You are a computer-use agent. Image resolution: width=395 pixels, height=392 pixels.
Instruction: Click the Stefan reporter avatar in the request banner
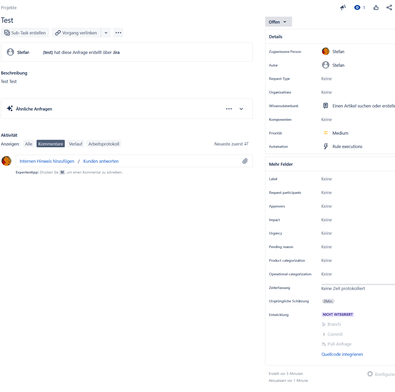coord(10,52)
